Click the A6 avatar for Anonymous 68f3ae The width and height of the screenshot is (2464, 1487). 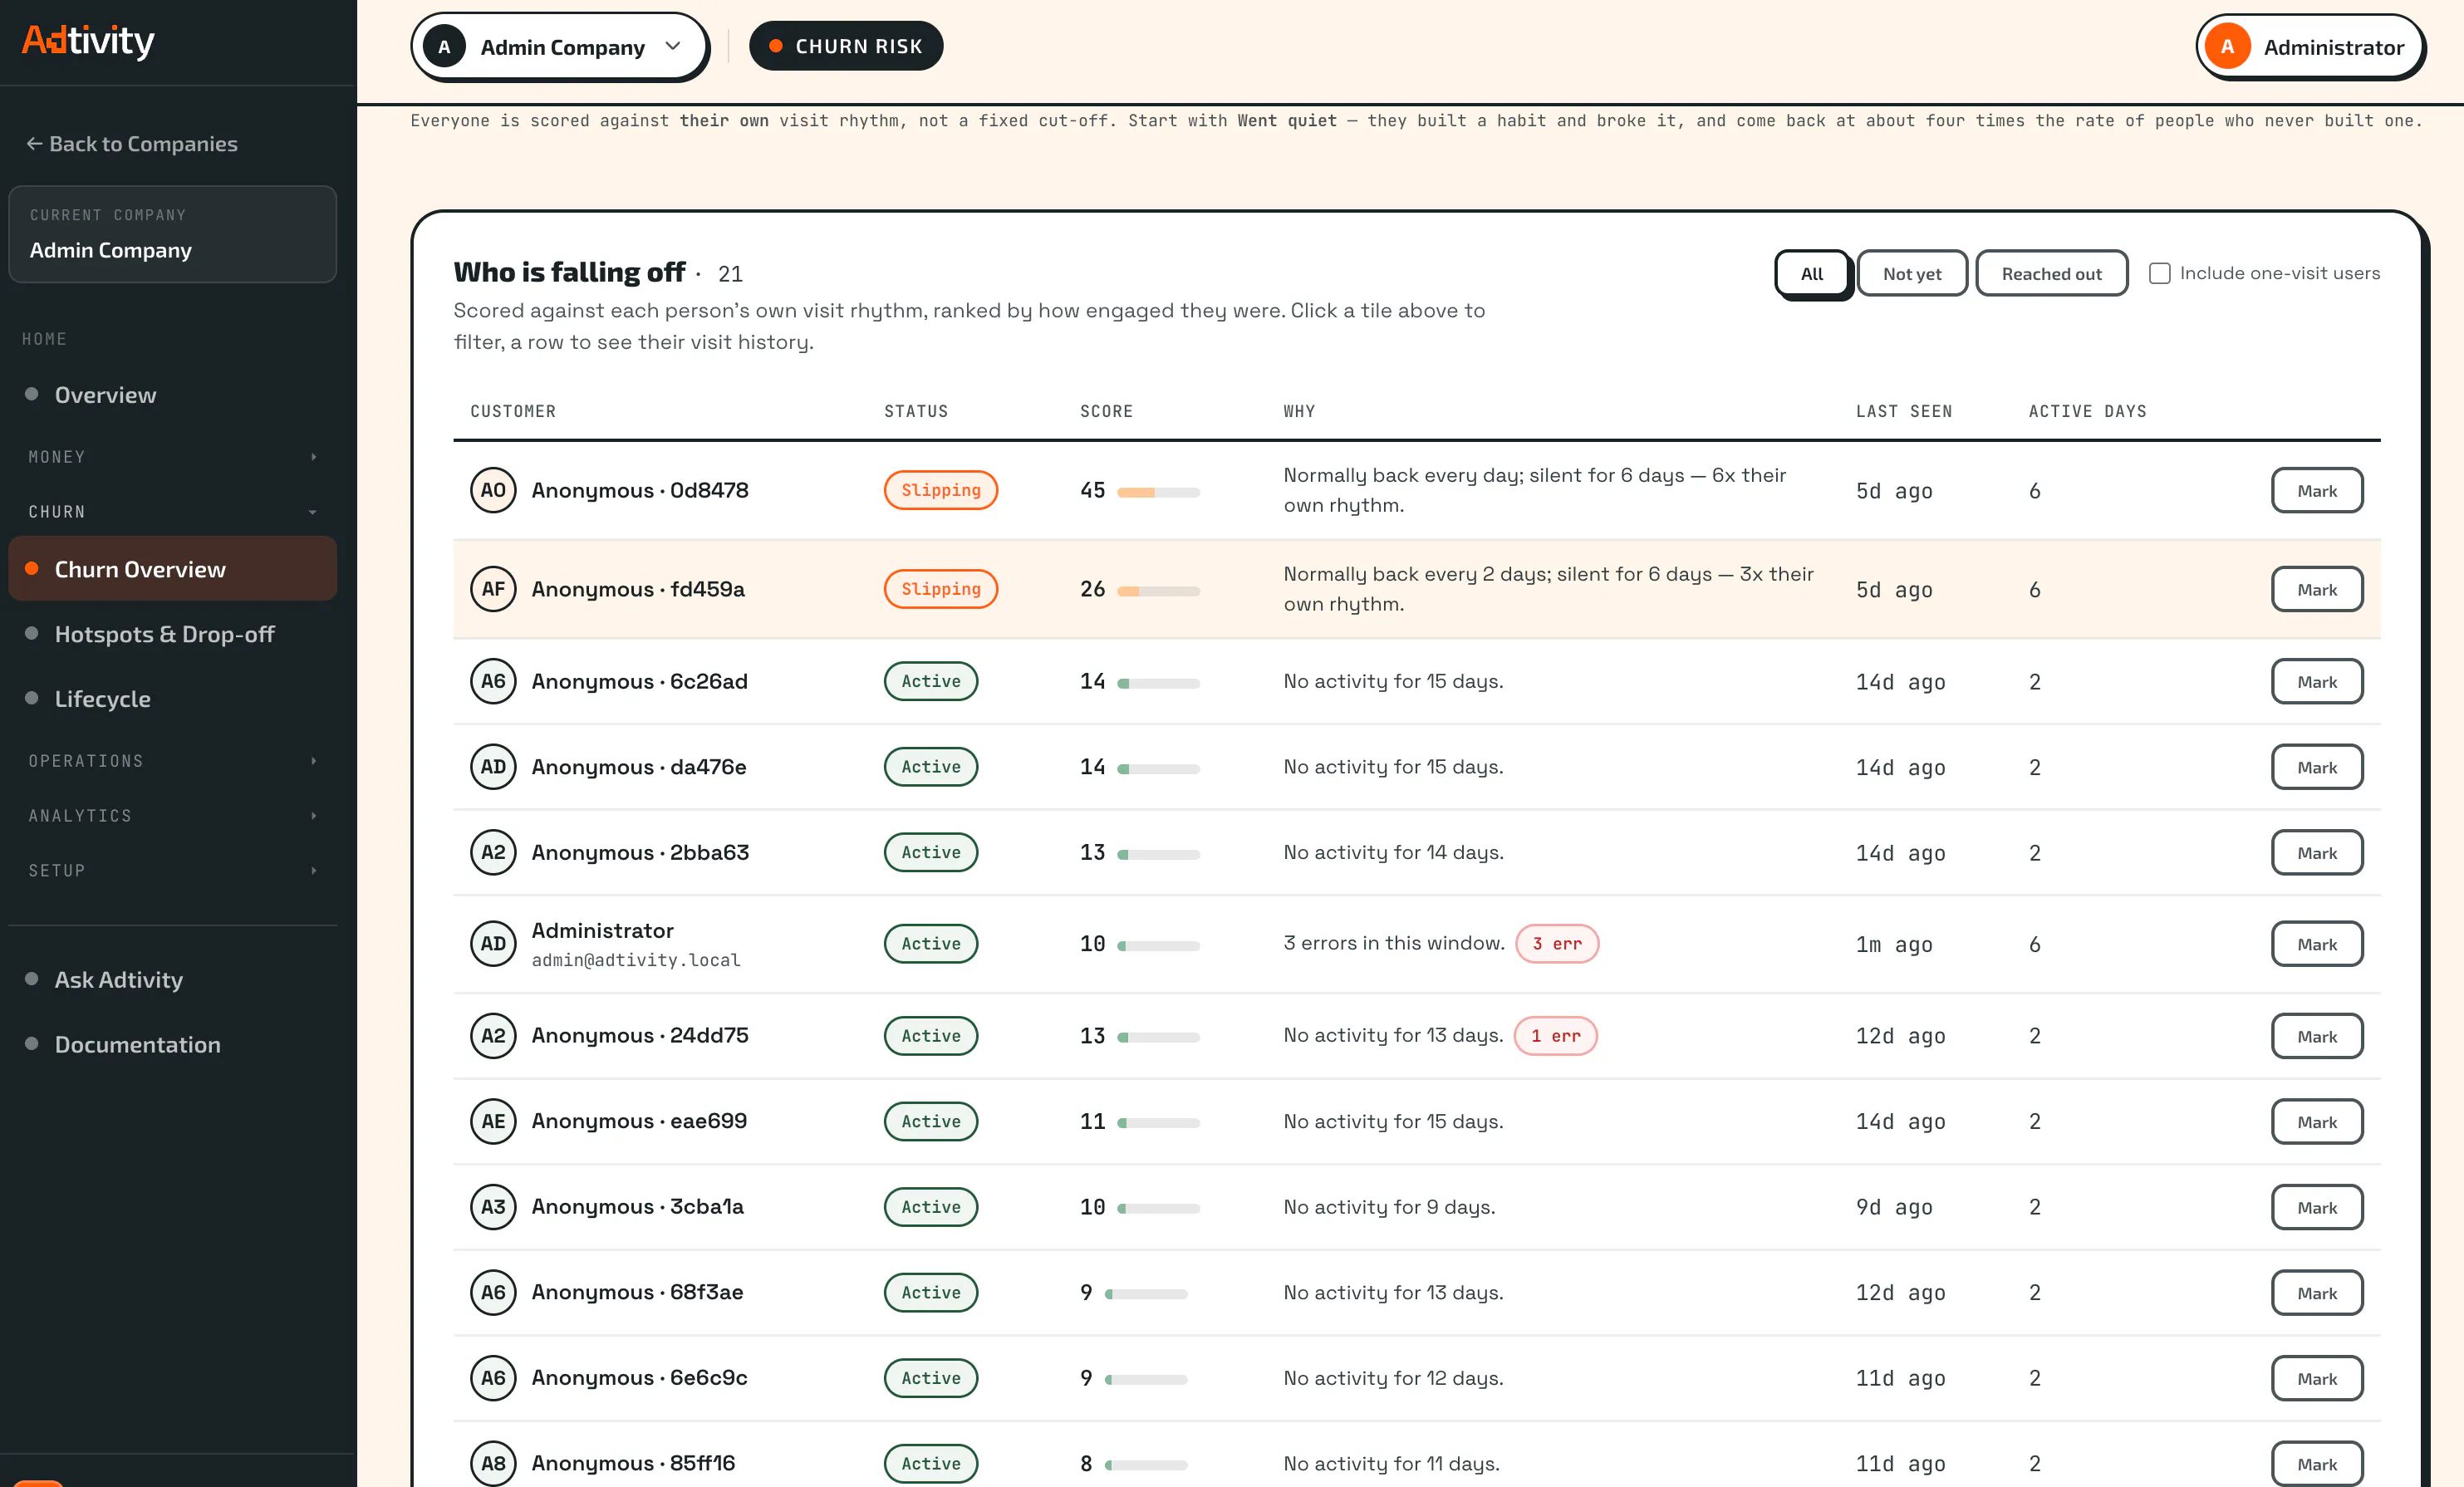click(493, 1292)
